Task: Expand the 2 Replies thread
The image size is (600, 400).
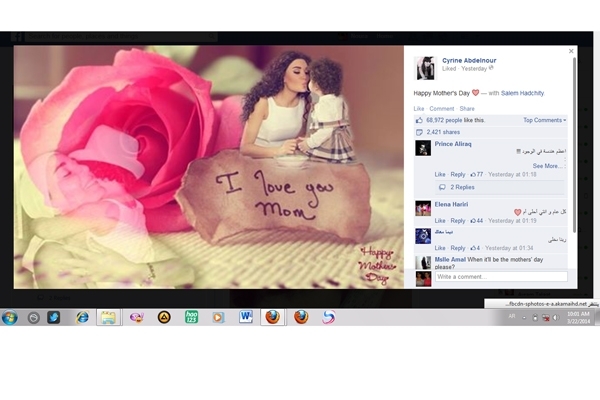Action: (462, 187)
